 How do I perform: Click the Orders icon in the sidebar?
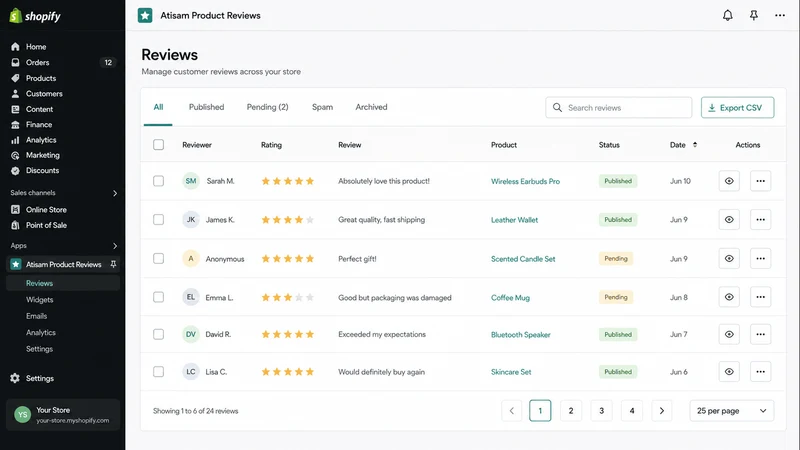tap(15, 62)
